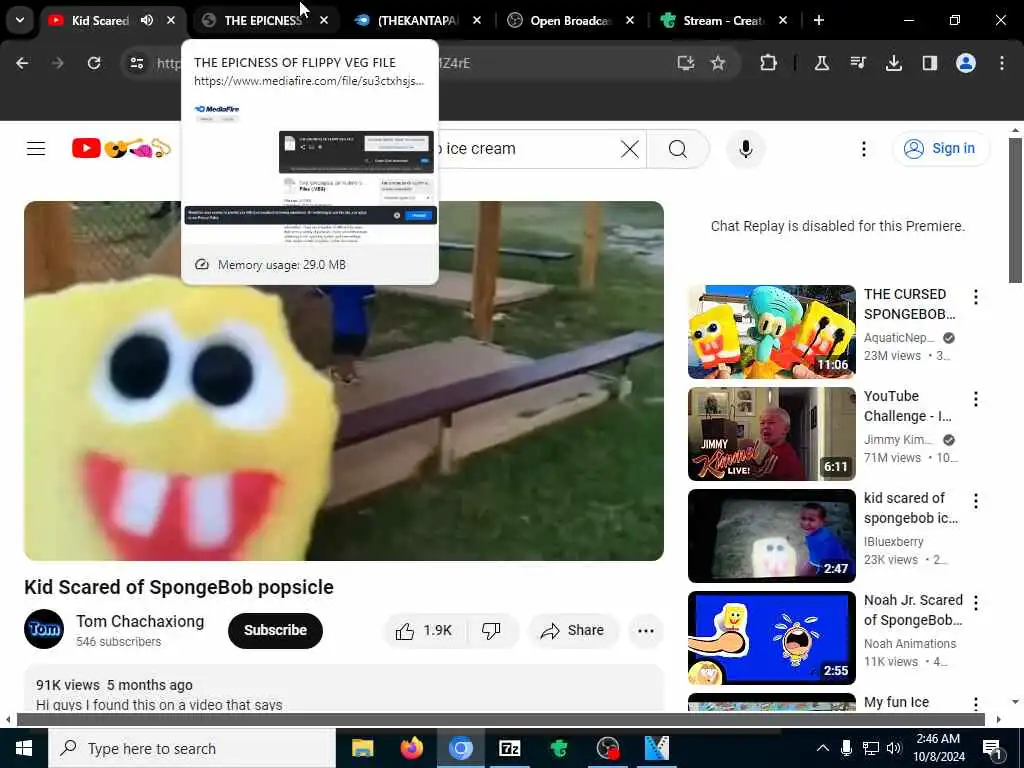Search with voice microphone button
Viewport: 1024px width, 768px height.
coord(745,149)
